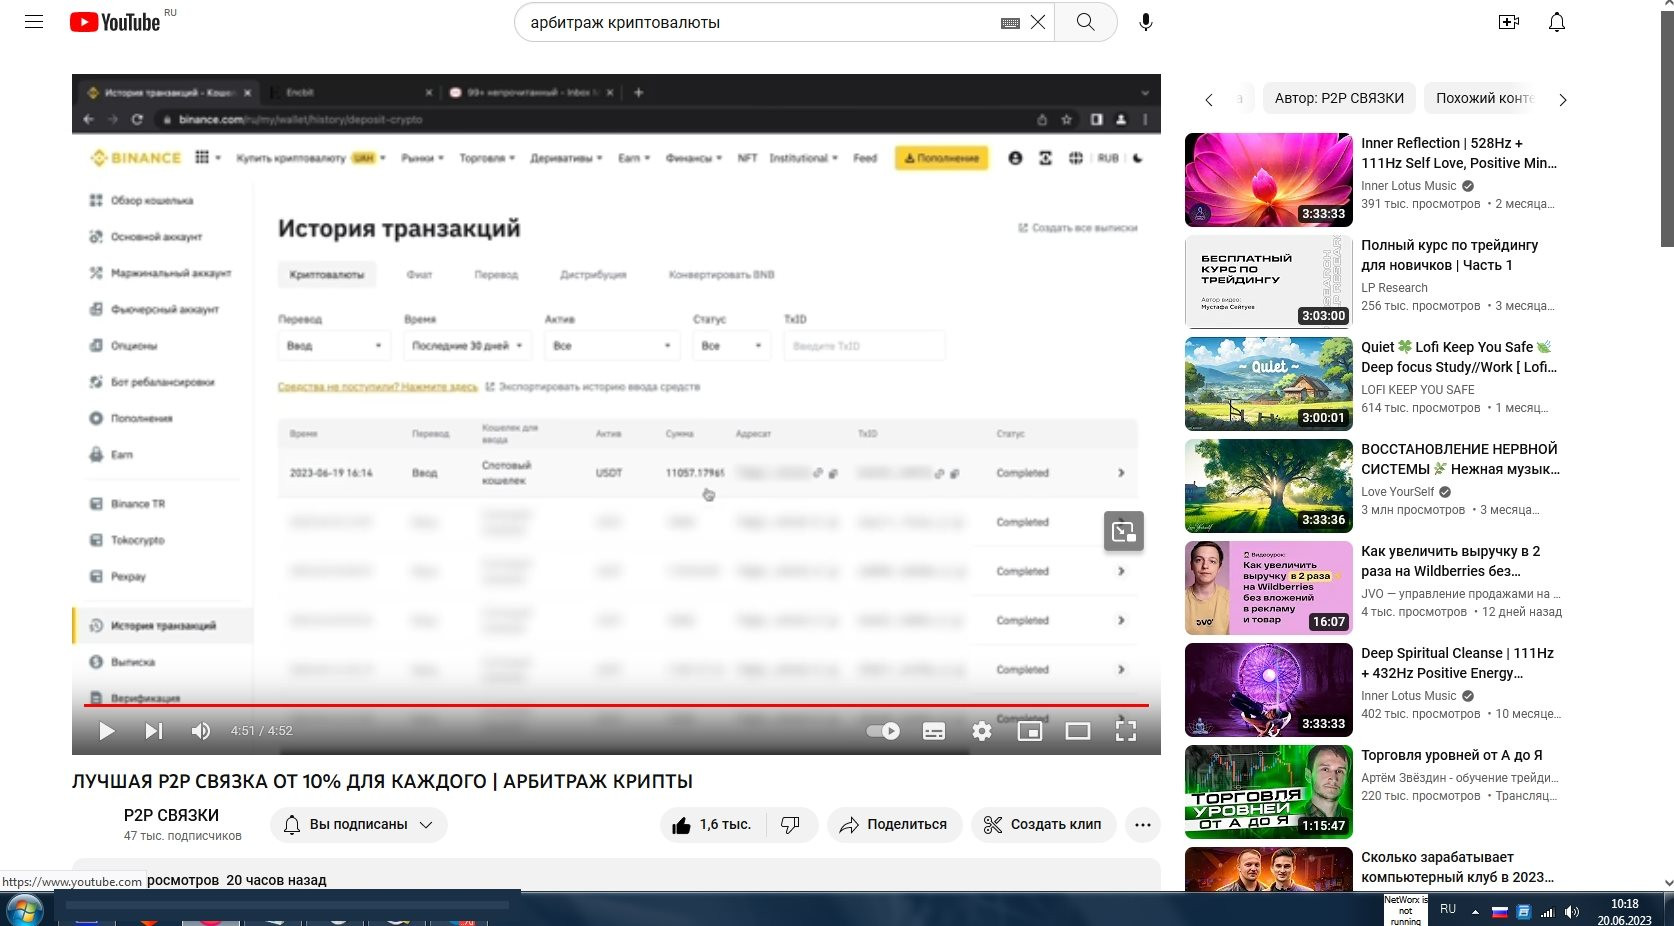
Task: Show previous chips with left arrow
Action: [x=1209, y=99]
